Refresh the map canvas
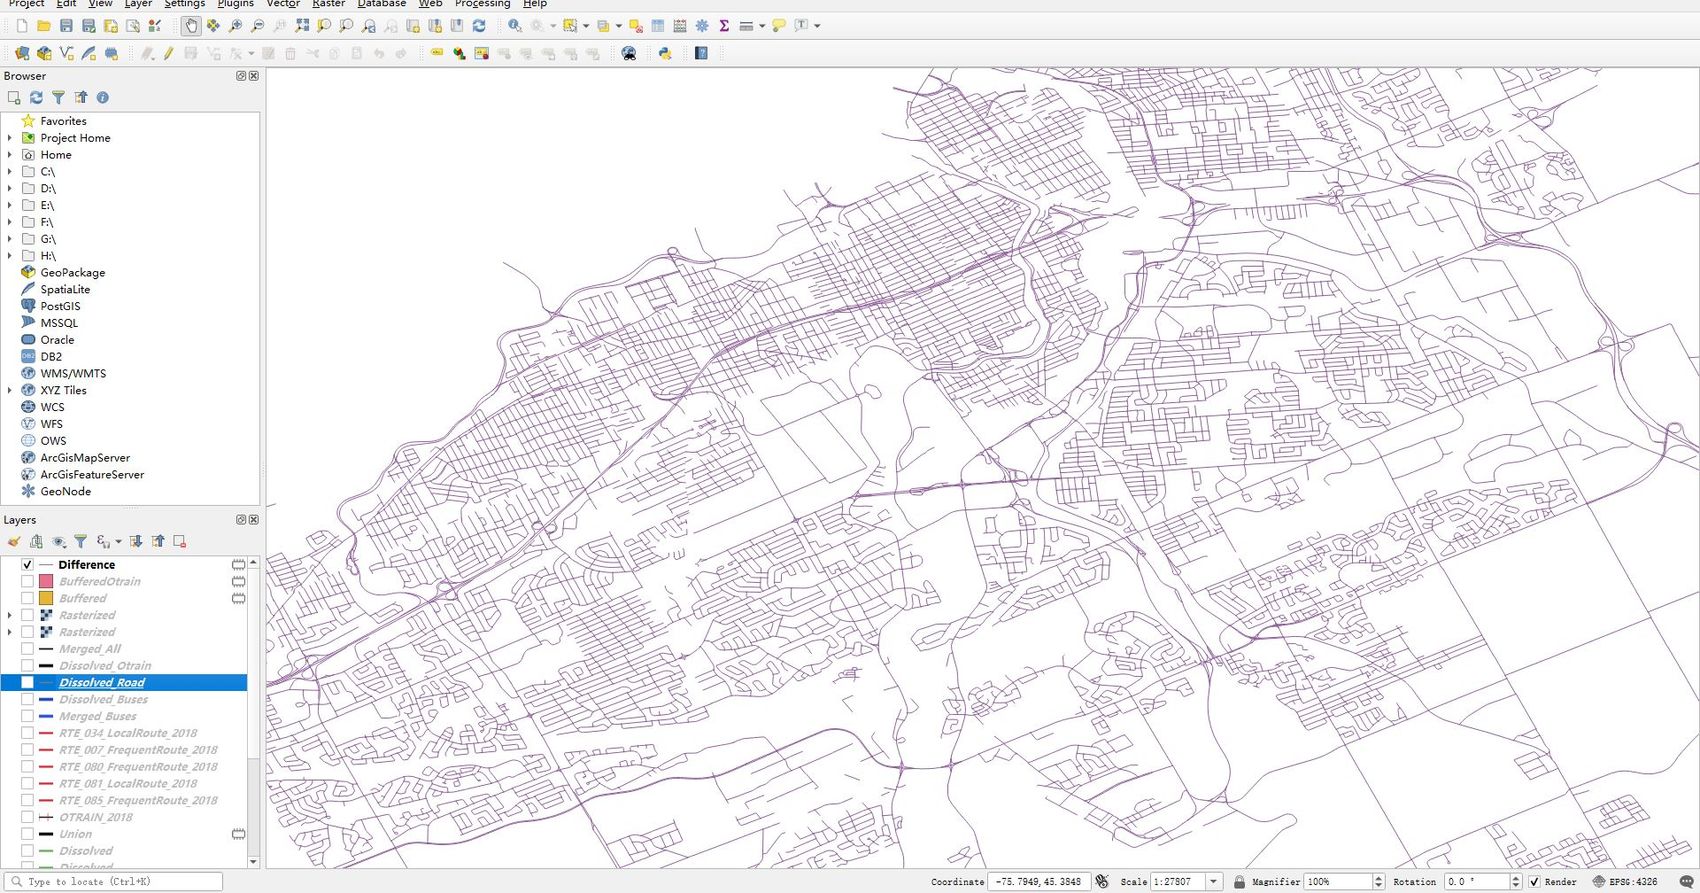This screenshot has height=893, width=1700. (x=479, y=26)
